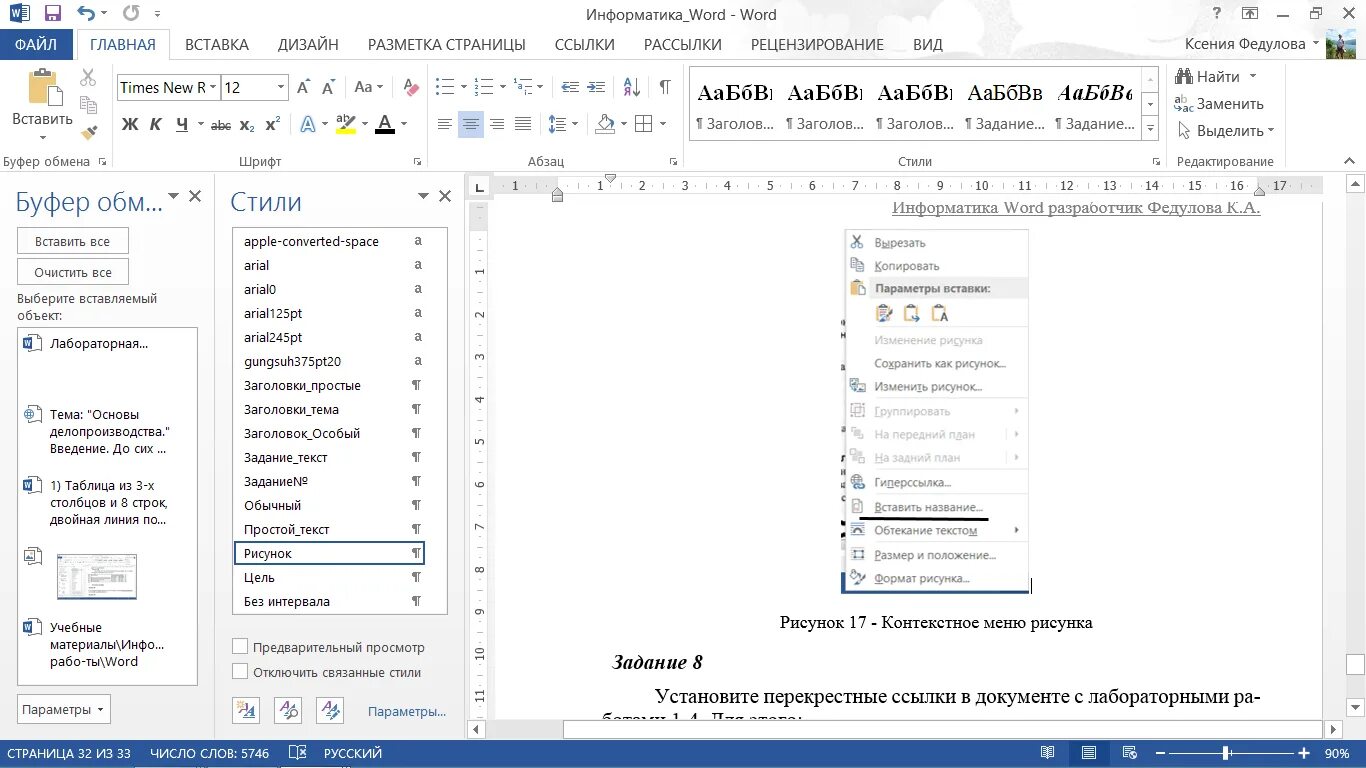Switch to Read Mode view in status bar
This screenshot has height=768, width=1366.
click(1047, 753)
